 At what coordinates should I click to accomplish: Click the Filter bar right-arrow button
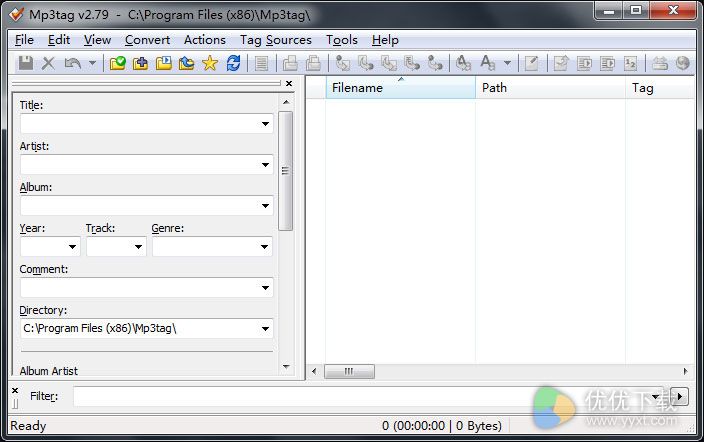(x=679, y=397)
